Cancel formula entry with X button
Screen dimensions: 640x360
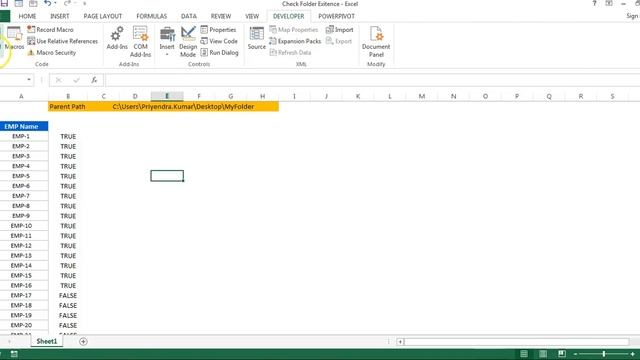[x=58, y=80]
